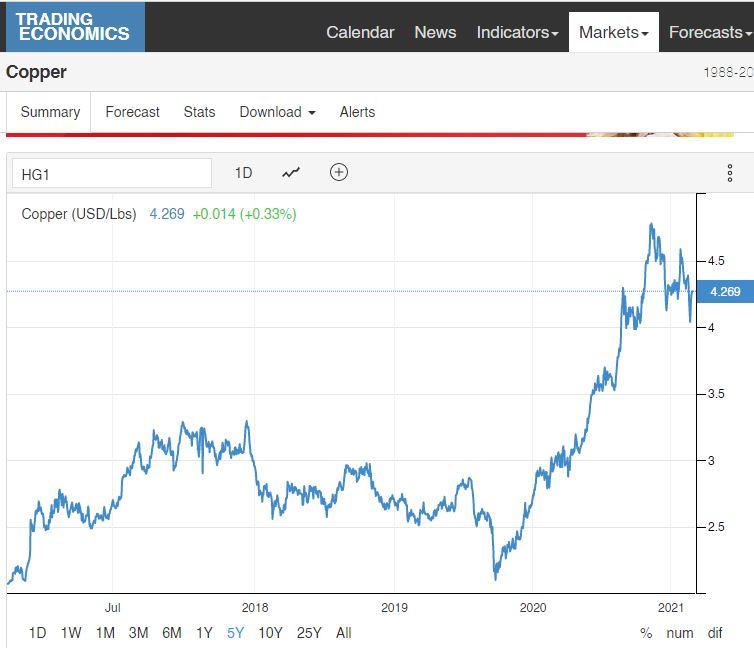Set chart range to 6M
Viewport: 754px width, 648px height.
172,633
